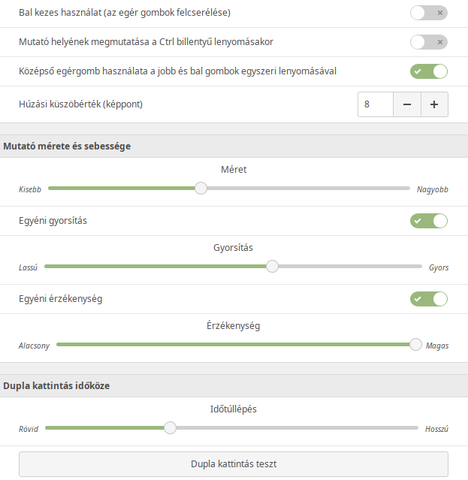Image resolution: width=468 pixels, height=480 pixels.
Task: Turn off Egyéni gyorsítás switch
Action: 429,221
